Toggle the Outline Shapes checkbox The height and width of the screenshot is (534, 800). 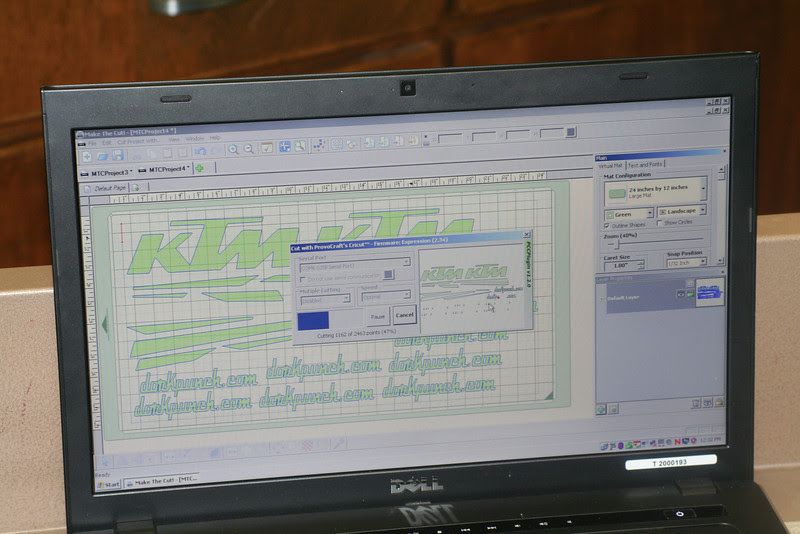[607, 225]
